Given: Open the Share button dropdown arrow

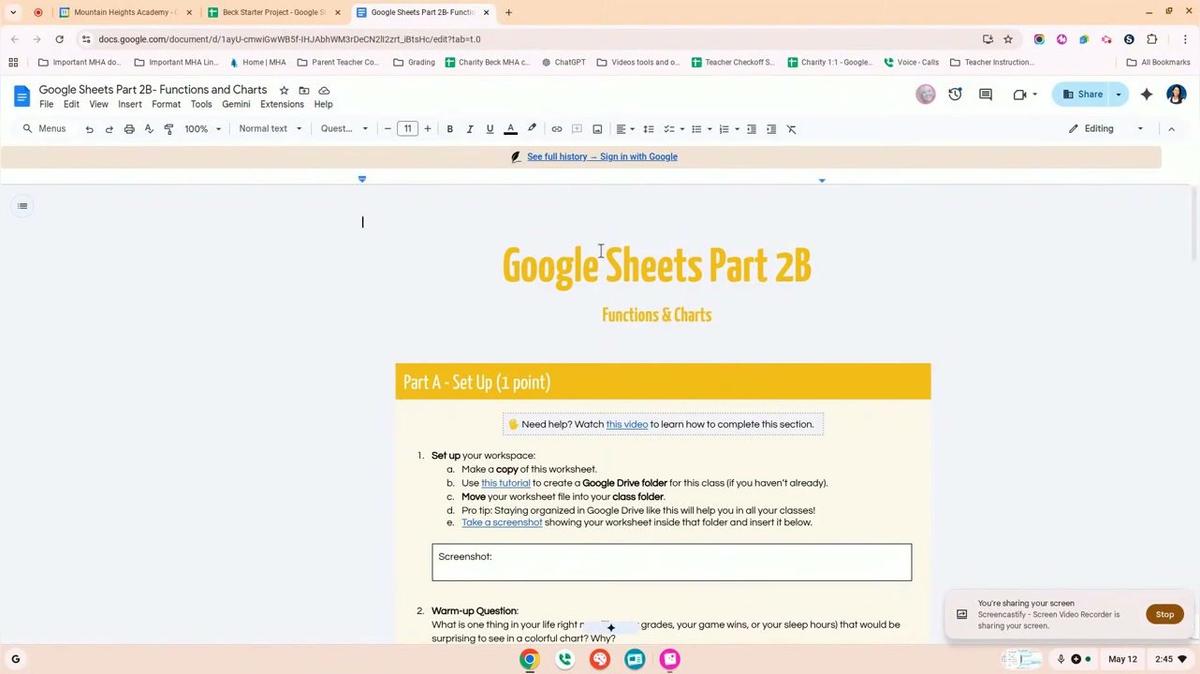Looking at the screenshot, I should (1119, 94).
